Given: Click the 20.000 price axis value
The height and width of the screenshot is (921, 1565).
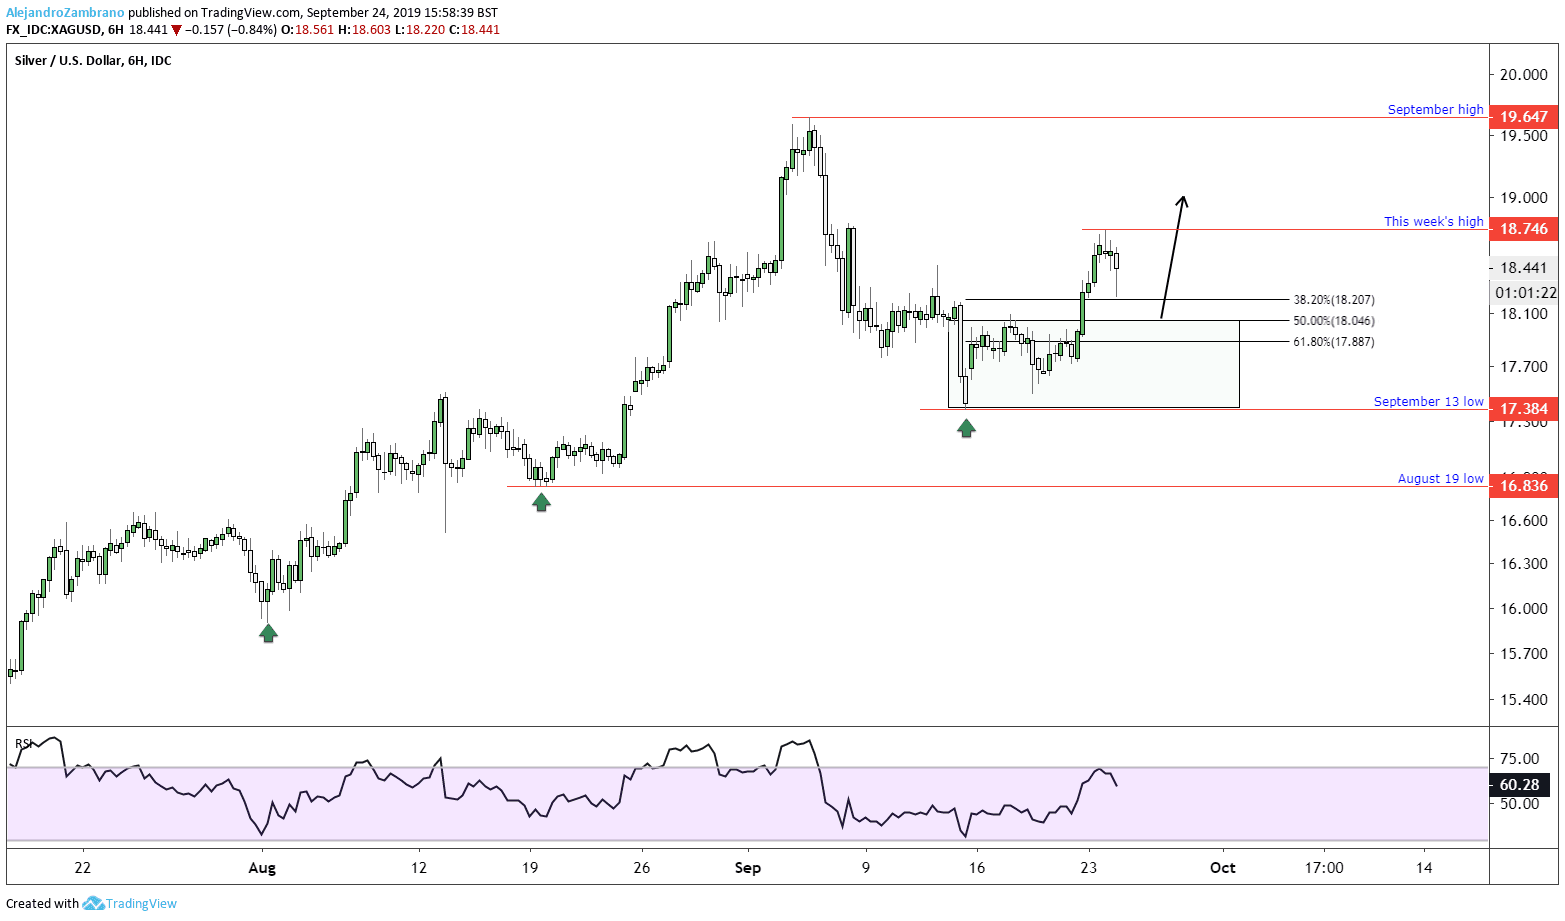Looking at the screenshot, I should coord(1523,75).
